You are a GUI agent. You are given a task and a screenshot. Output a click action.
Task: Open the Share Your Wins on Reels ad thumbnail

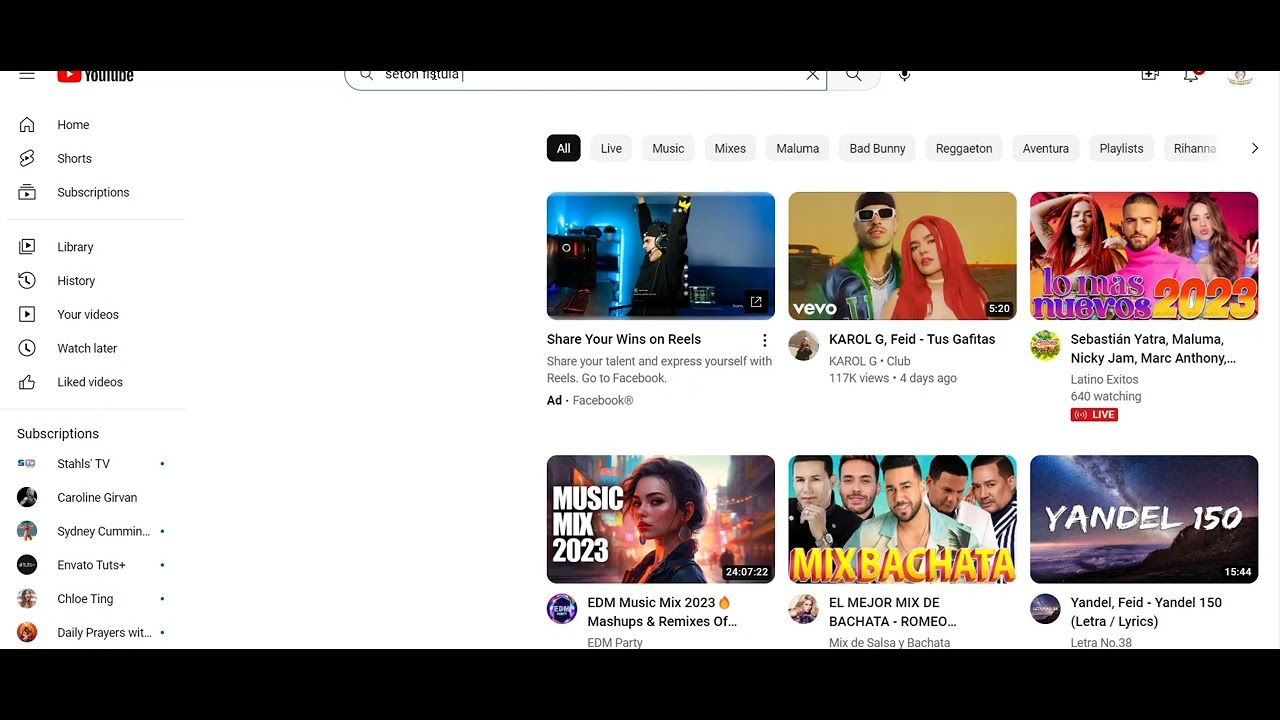[661, 256]
